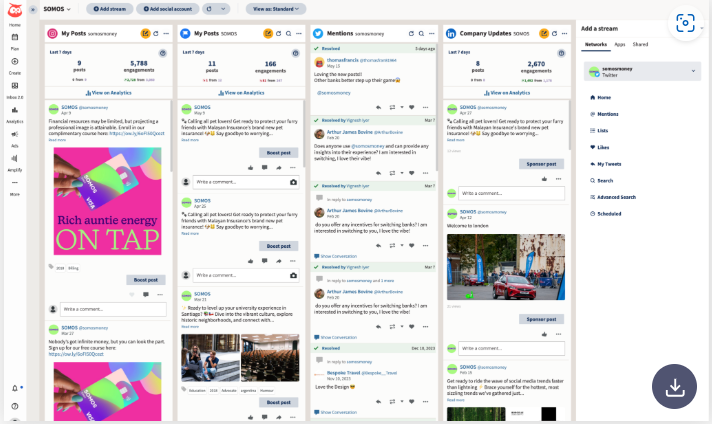Open Rich auntie energy post image
Screen dimensions: 712x424
pyautogui.click(x=108, y=201)
